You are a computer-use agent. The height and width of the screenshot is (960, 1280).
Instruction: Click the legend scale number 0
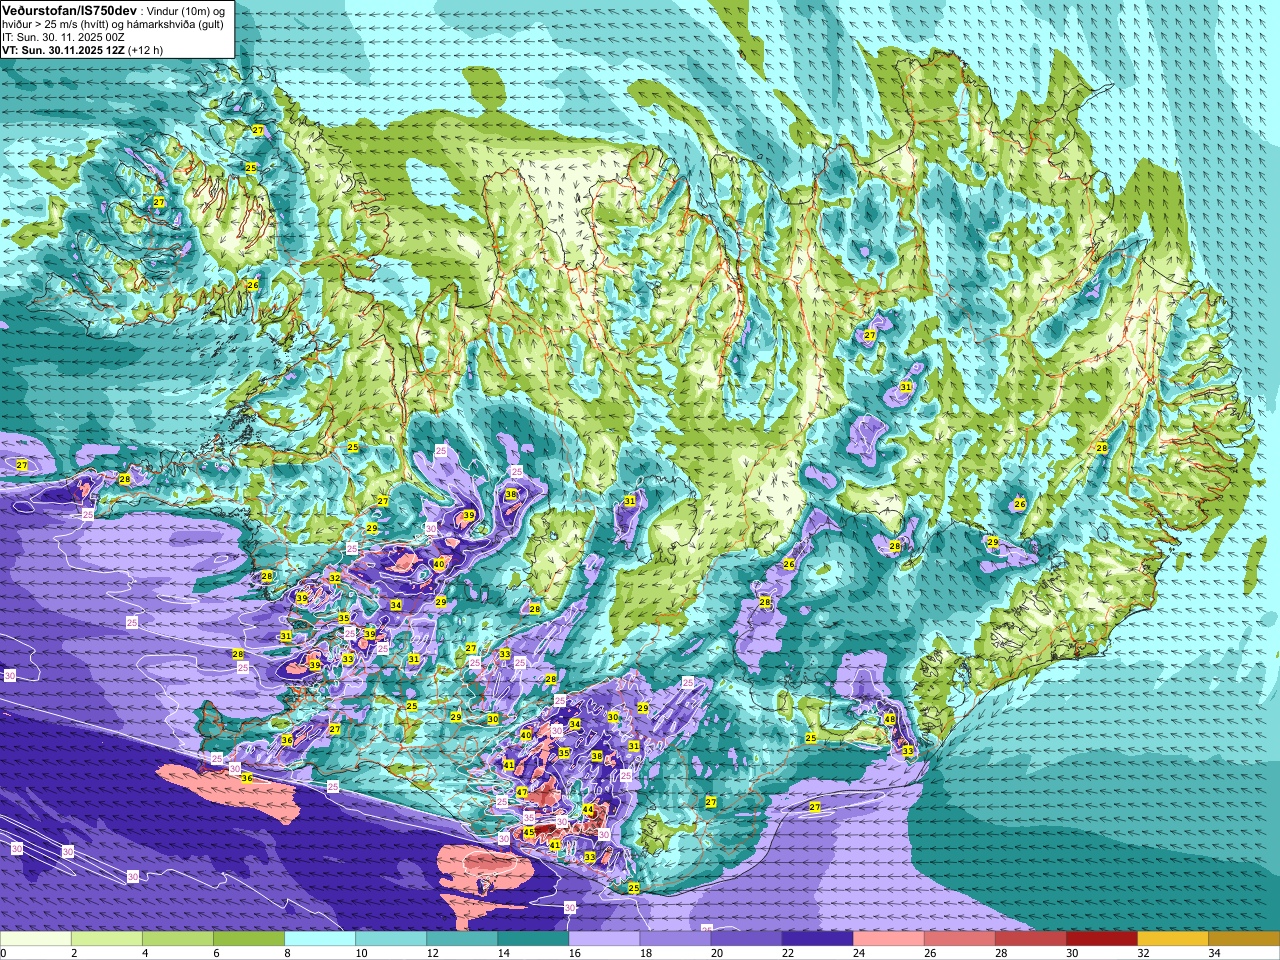[x=3, y=953]
